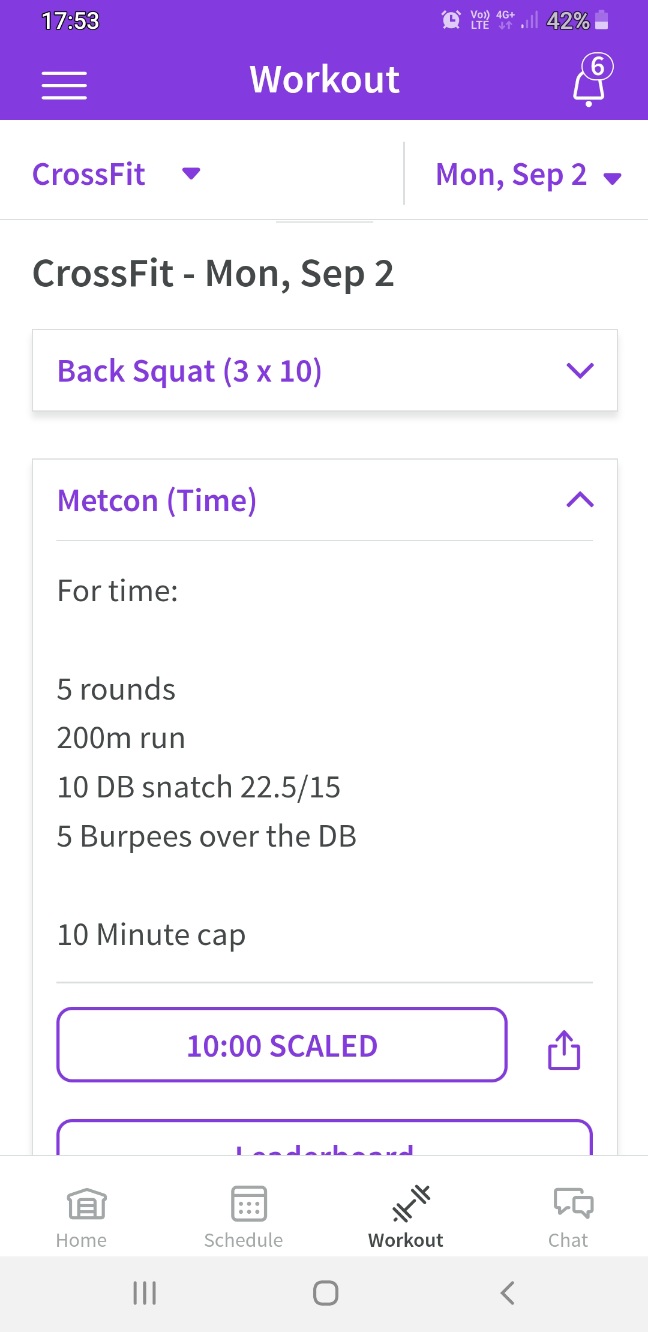Open the Schedule calendar tab
The image size is (648, 1332).
pyautogui.click(x=244, y=1217)
